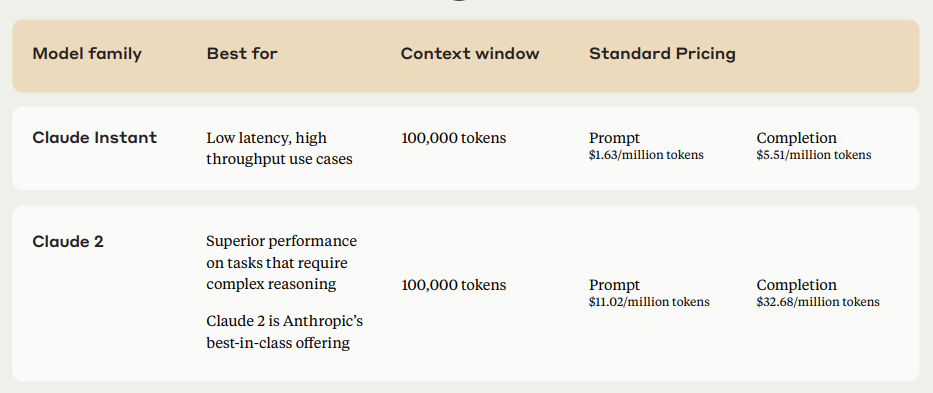Viewport: 933px width, 393px height.
Task: Select the Standard Pricing header text
Action: (x=662, y=54)
